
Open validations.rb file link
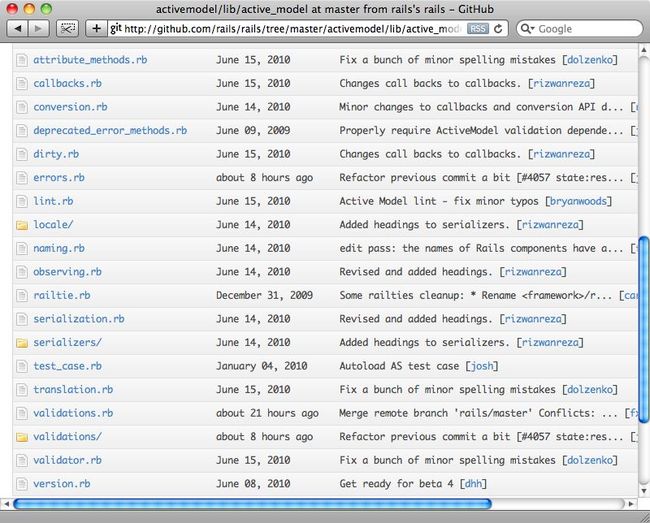73,413
